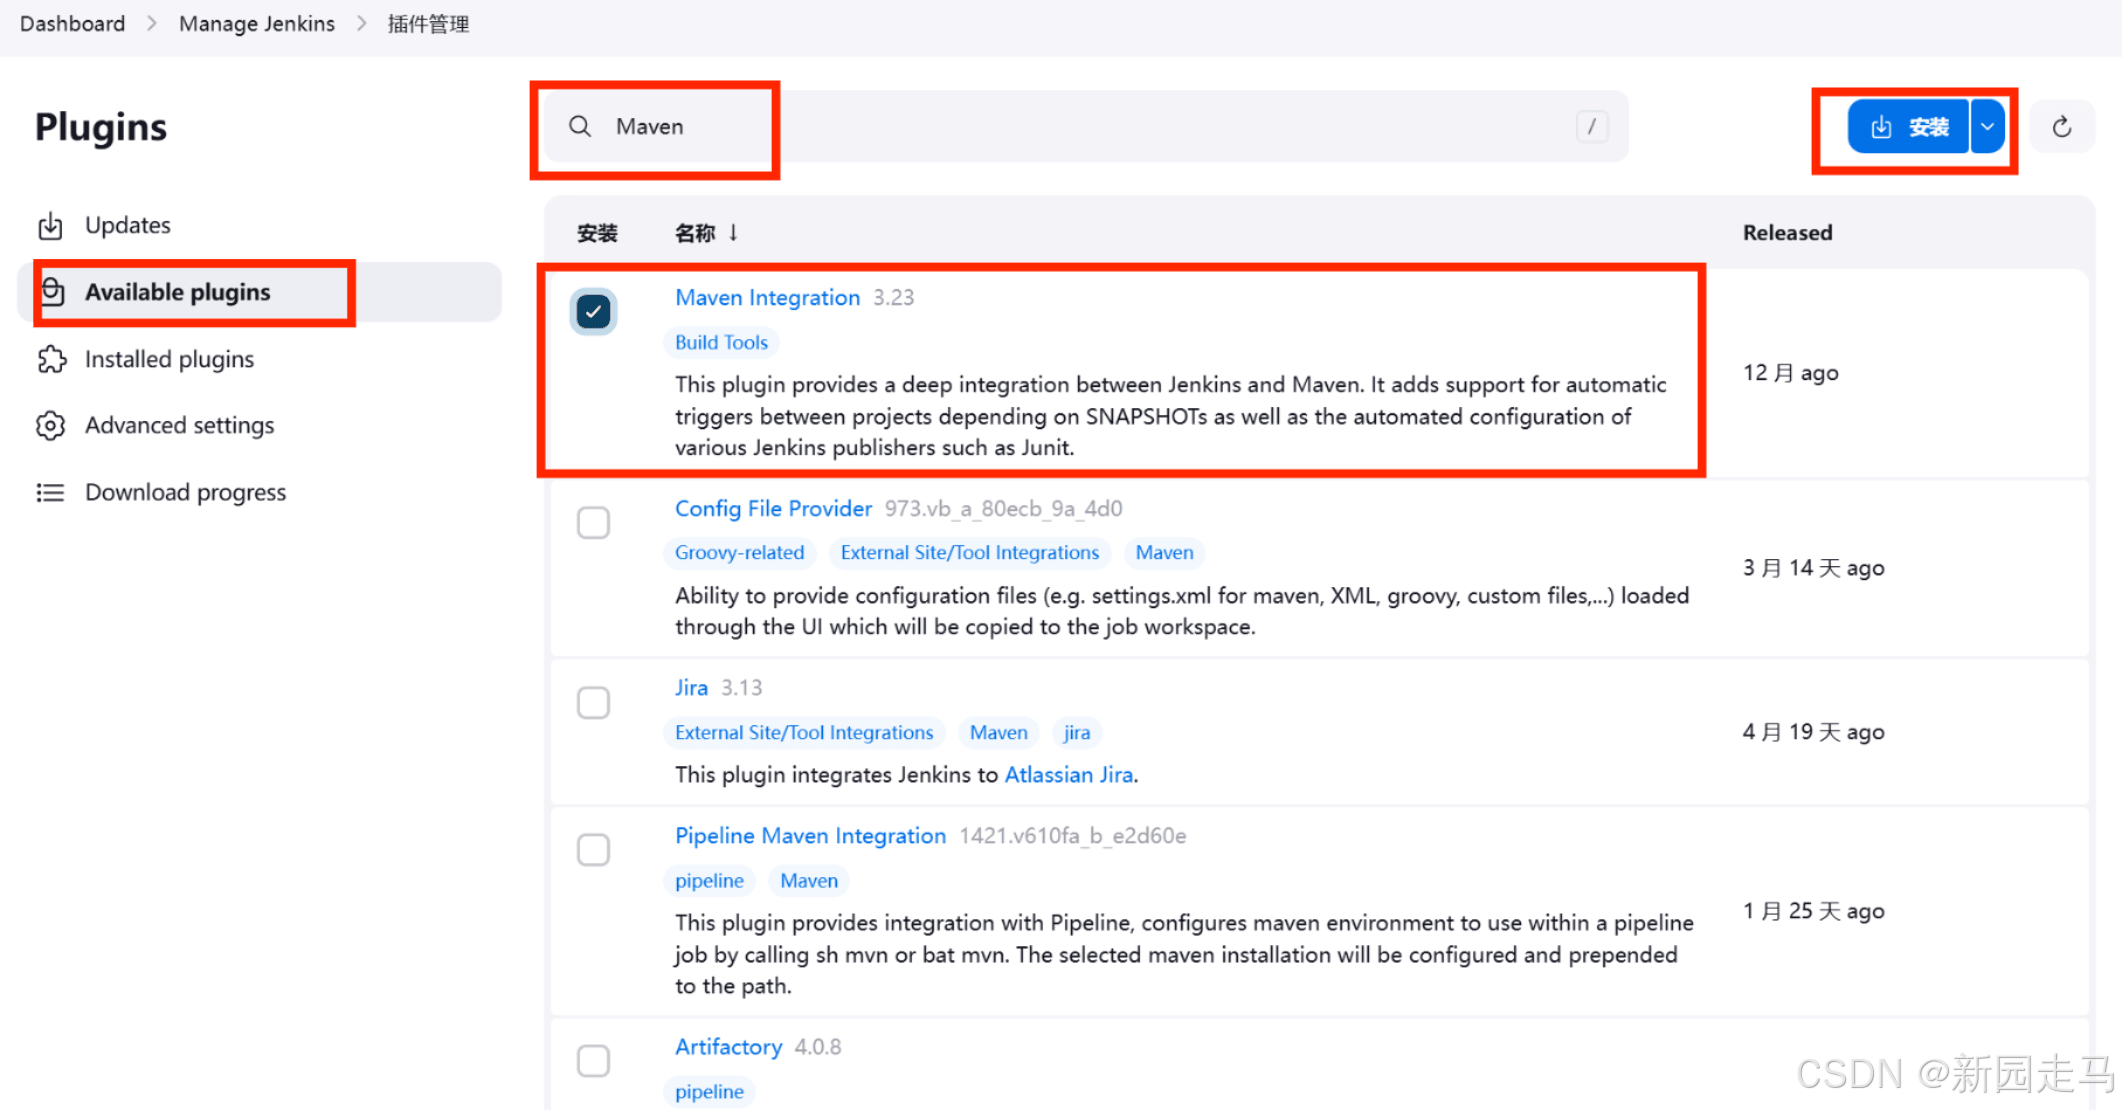
Task: Click the pipeline tag under Artifactory
Action: pyautogui.click(x=709, y=1092)
